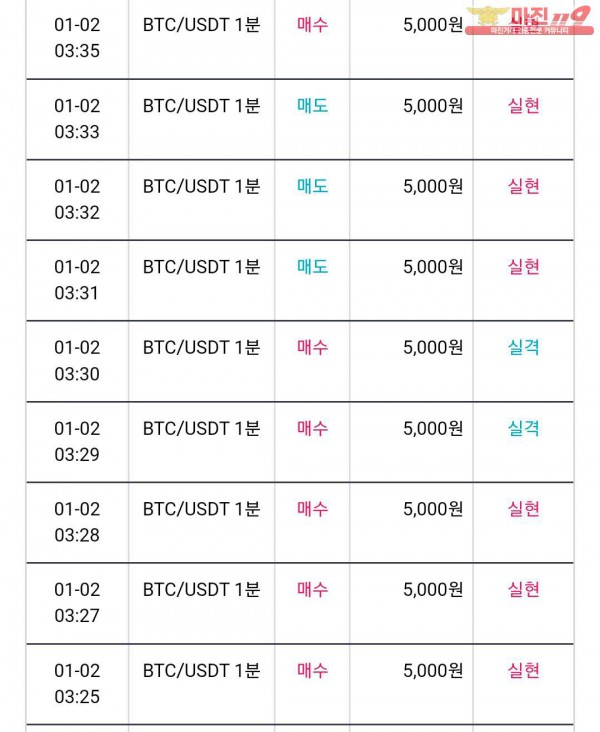Select the 01-02 03:25 date cell

pyautogui.click(x=77, y=683)
